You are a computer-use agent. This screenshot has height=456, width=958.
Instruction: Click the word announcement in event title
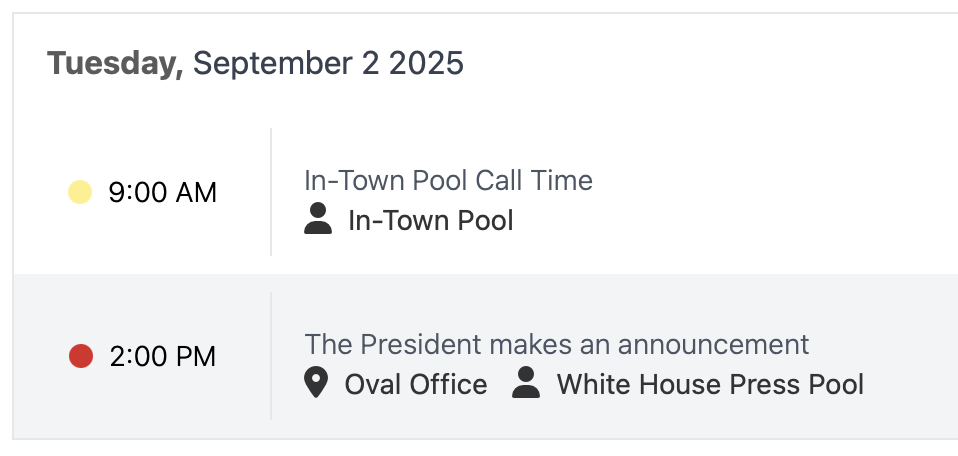coord(713,344)
